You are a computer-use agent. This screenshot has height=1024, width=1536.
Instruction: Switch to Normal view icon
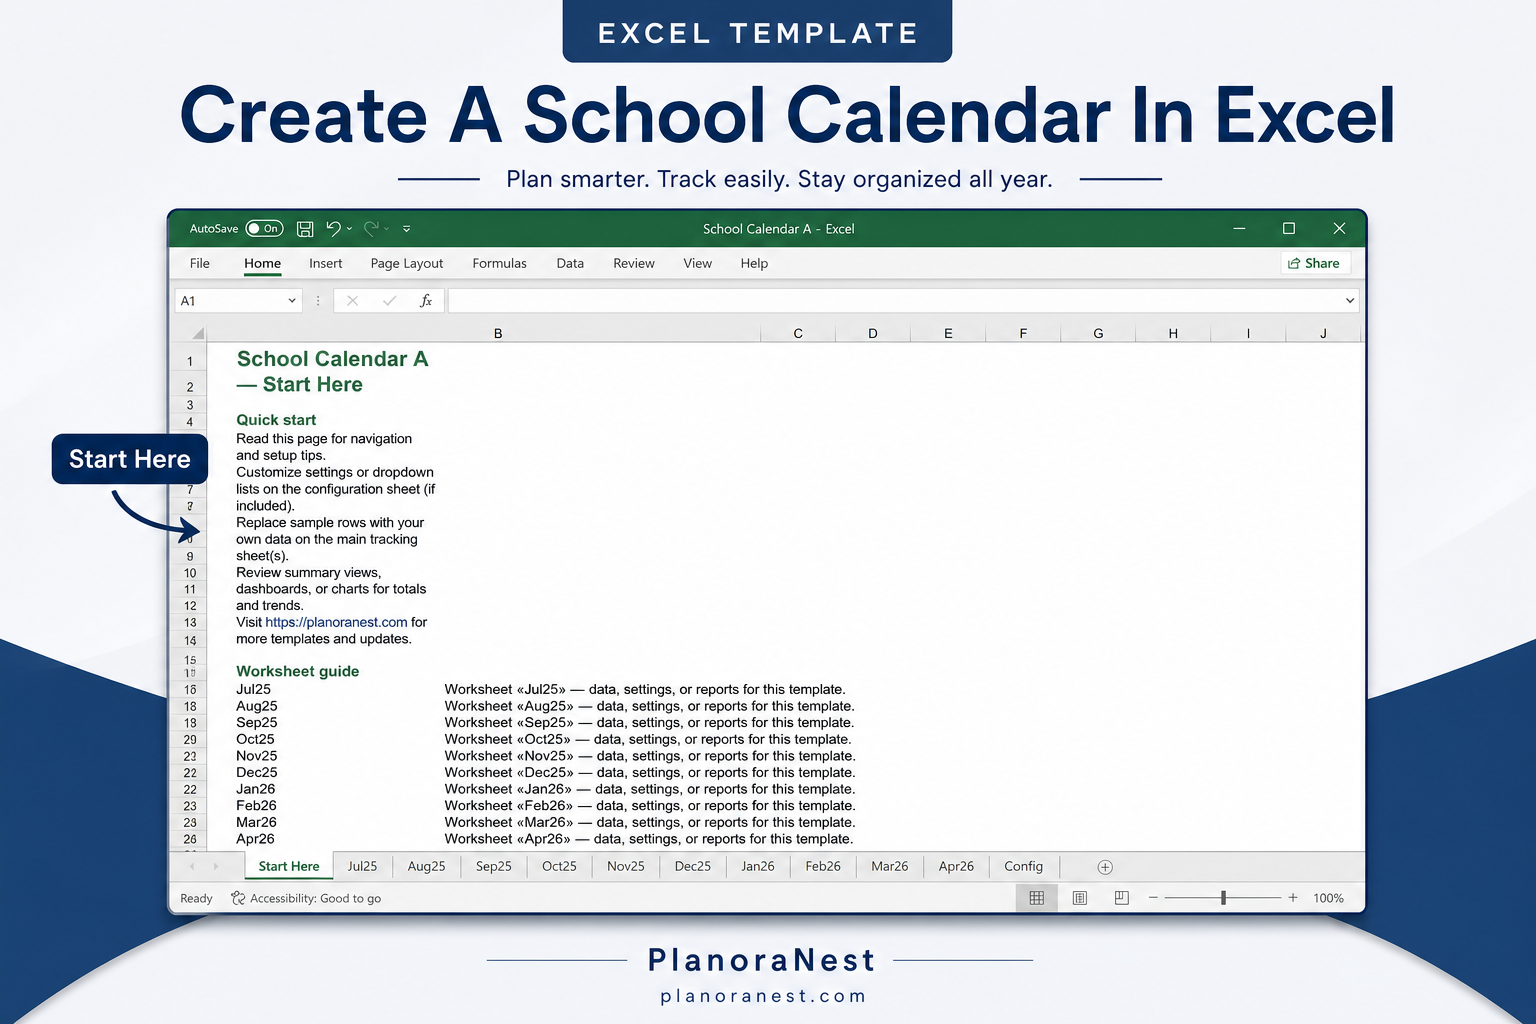coord(1037,898)
